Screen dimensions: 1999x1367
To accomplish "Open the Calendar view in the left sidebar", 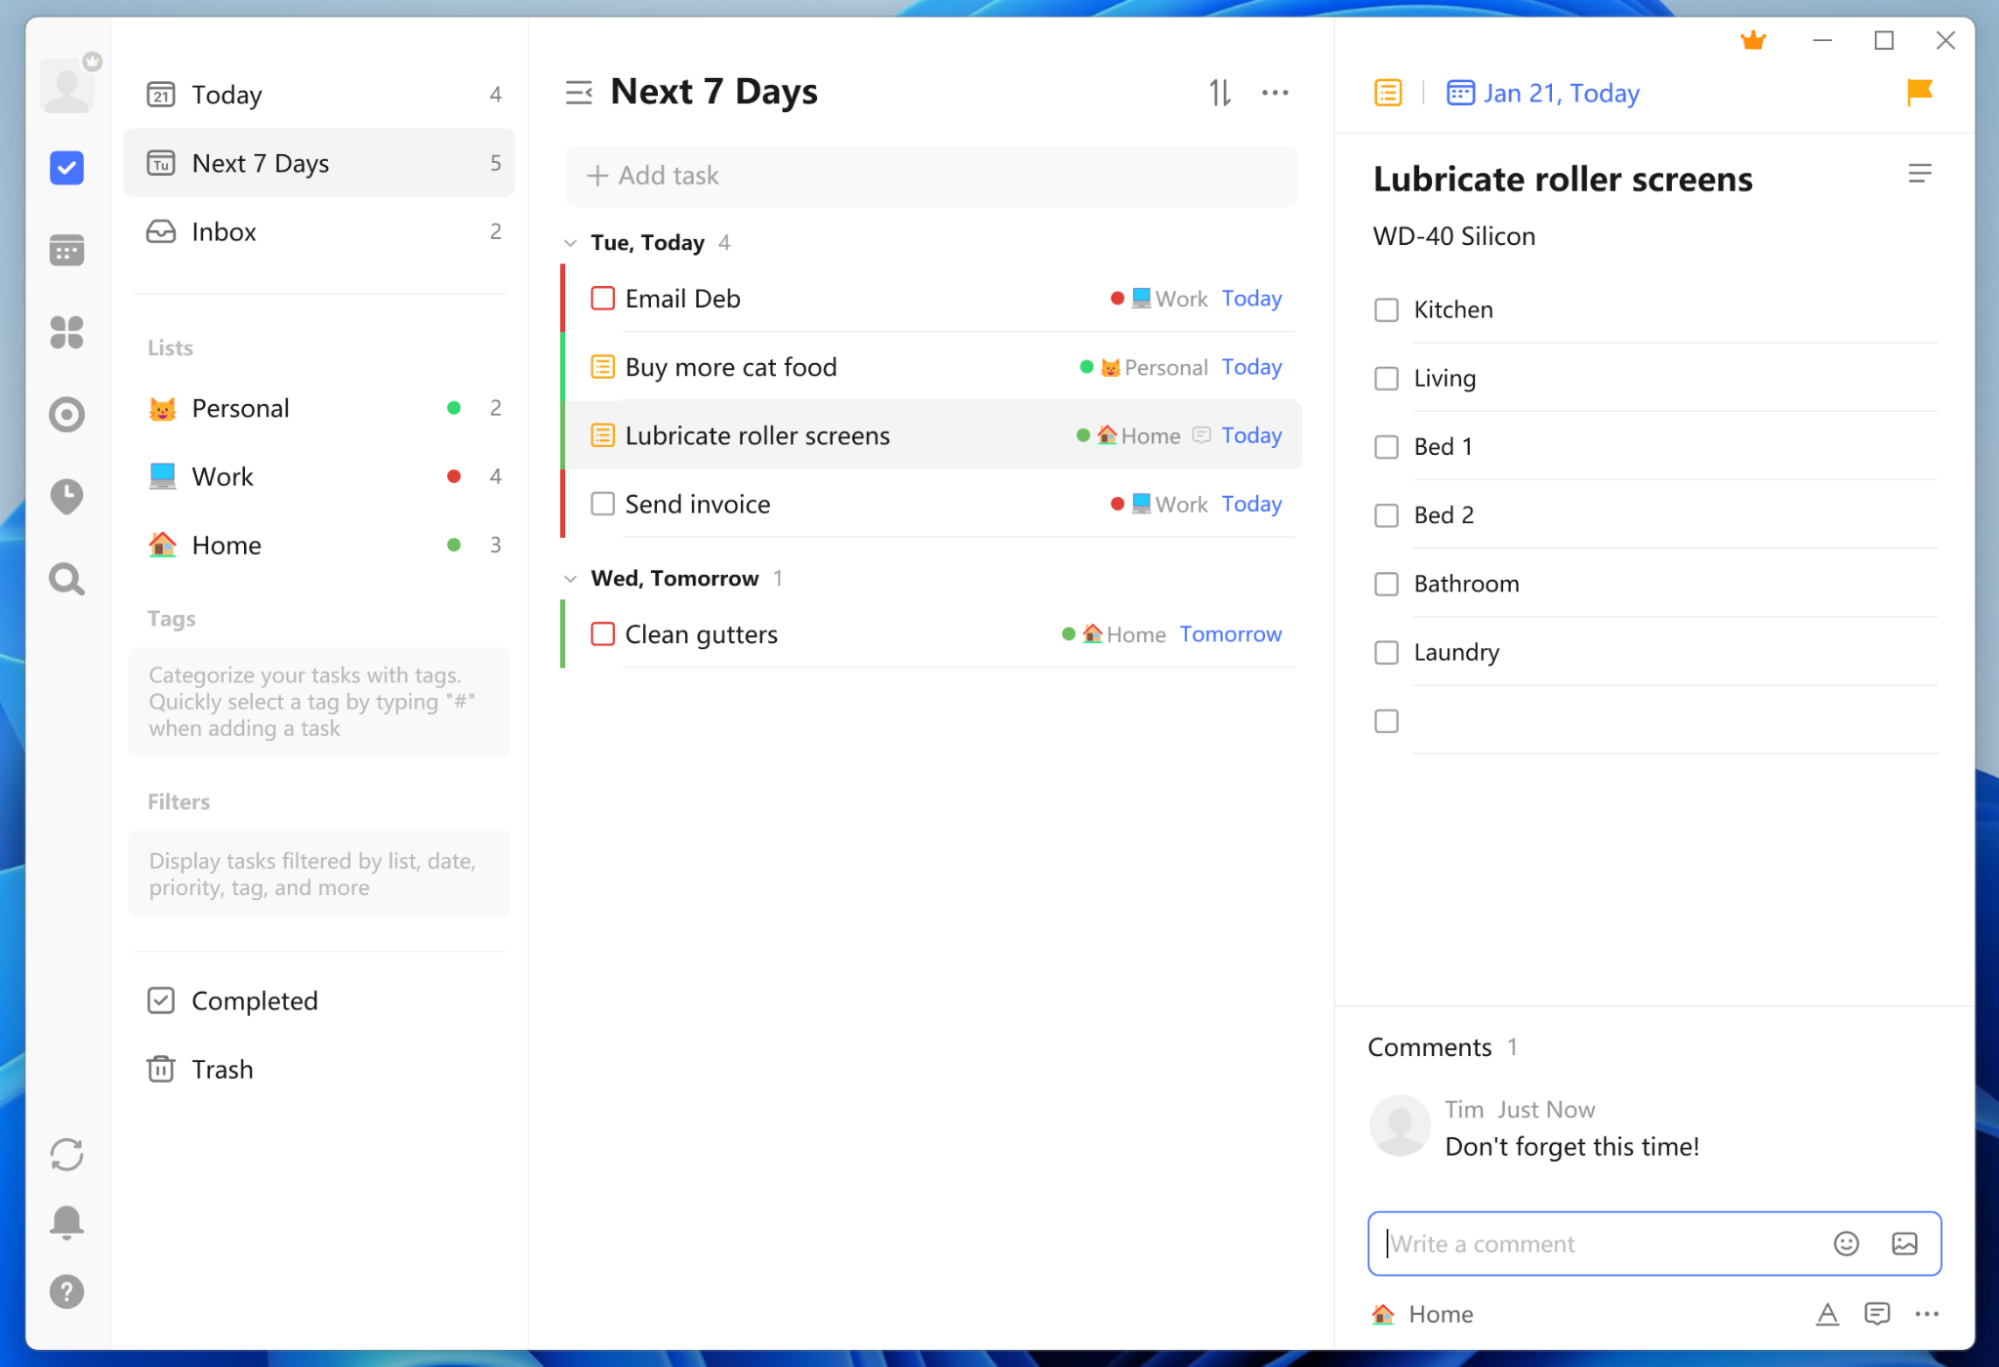I will 66,249.
